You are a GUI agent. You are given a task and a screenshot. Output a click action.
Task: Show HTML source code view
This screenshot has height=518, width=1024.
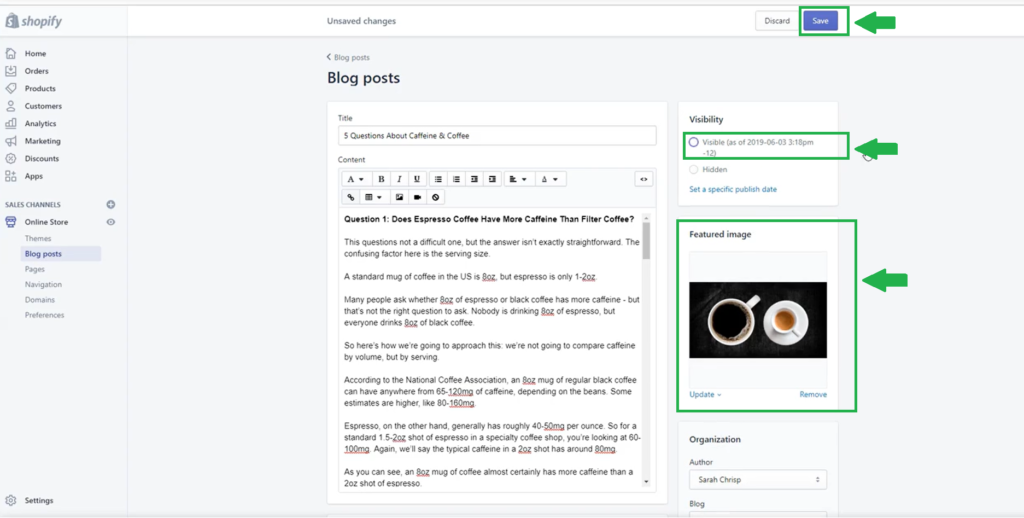643,179
